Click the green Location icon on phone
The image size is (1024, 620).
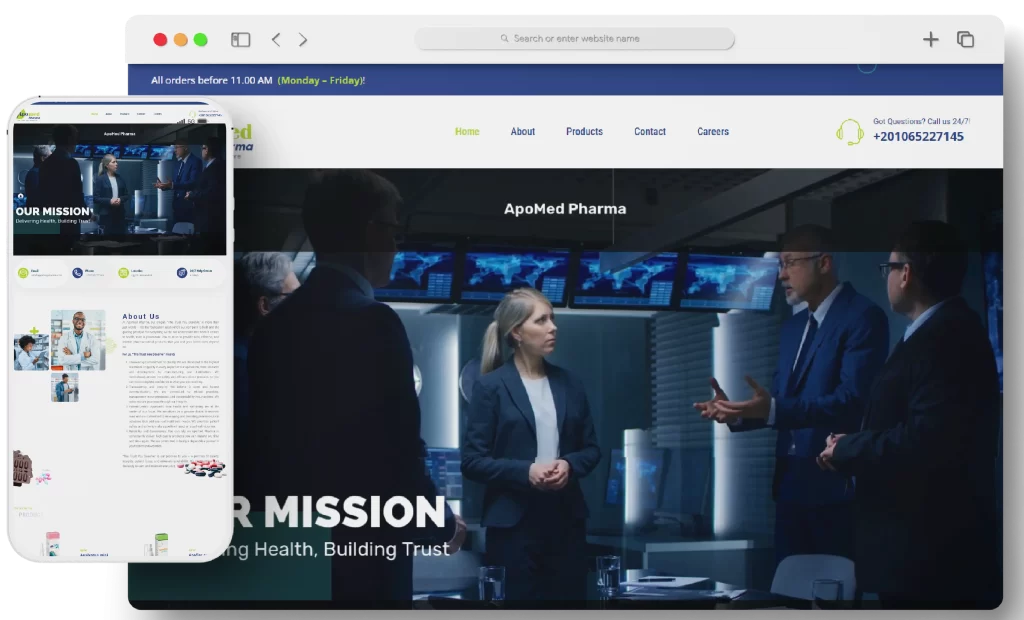(124, 272)
